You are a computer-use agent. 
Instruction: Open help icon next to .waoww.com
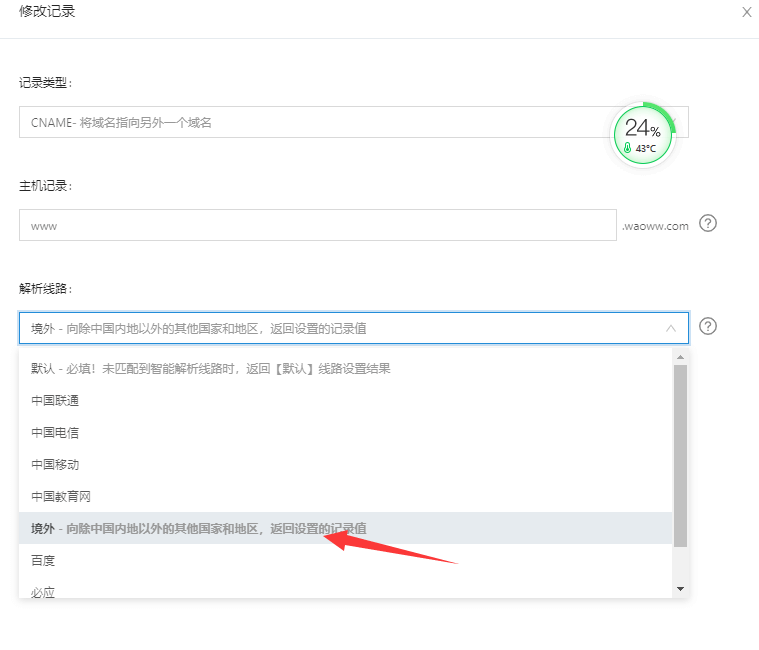coord(708,223)
